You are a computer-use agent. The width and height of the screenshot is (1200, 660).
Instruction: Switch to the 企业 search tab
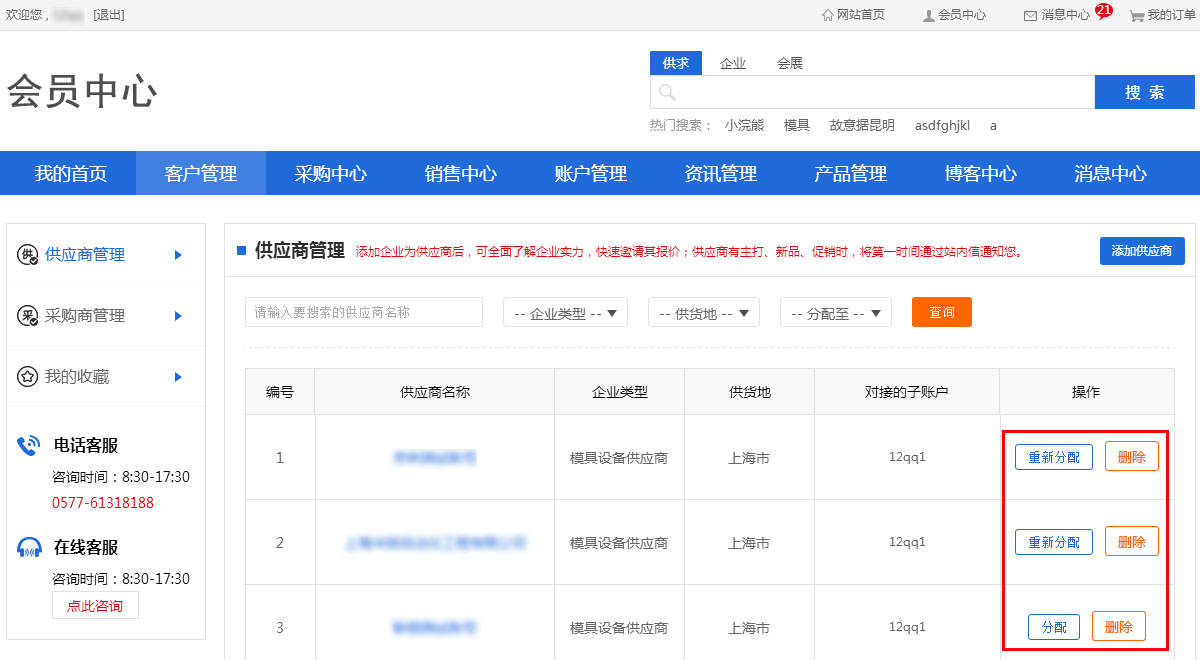[733, 63]
